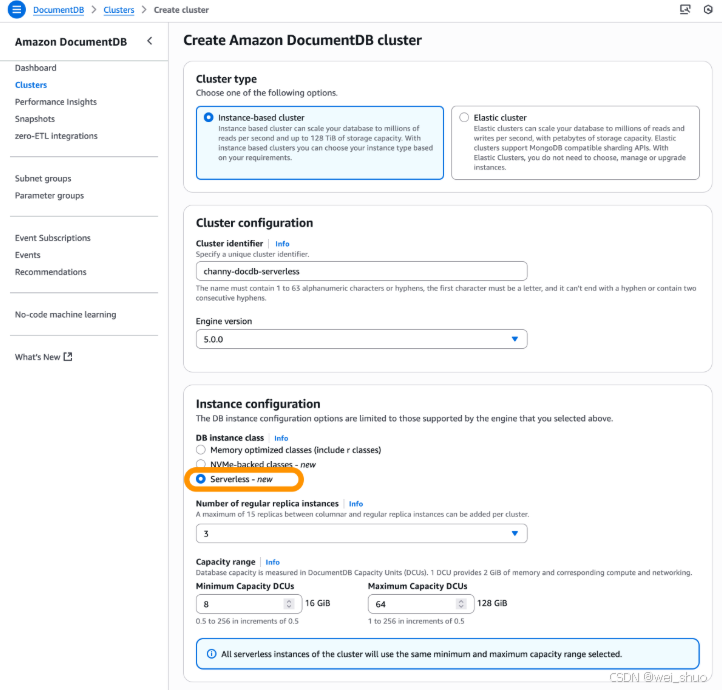Click the clock icon in top-right corner
Viewport: 722px width, 690px height.
[708, 10]
